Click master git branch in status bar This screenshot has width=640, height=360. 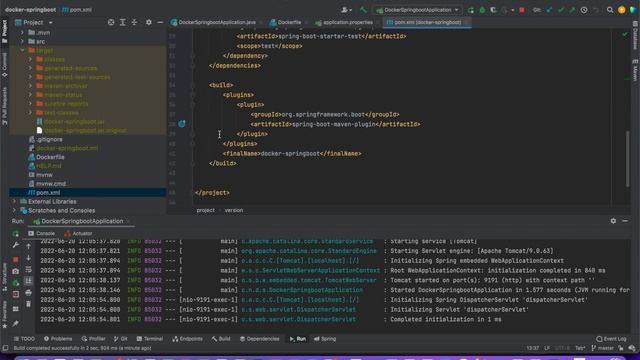point(602,348)
